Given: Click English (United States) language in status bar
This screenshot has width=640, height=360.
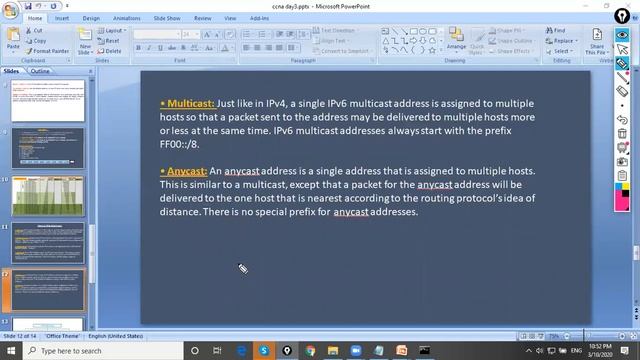Looking at the screenshot, I should click(116, 336).
